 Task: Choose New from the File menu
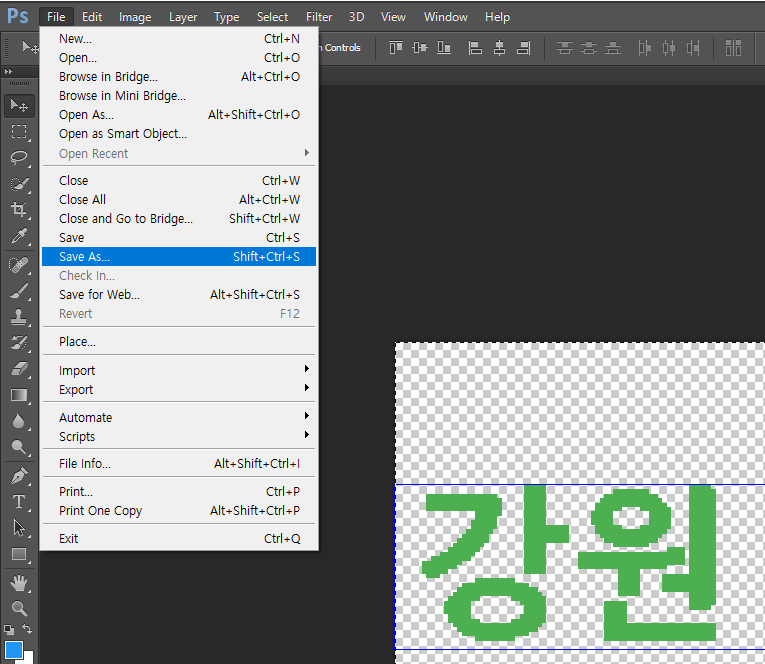(x=179, y=39)
